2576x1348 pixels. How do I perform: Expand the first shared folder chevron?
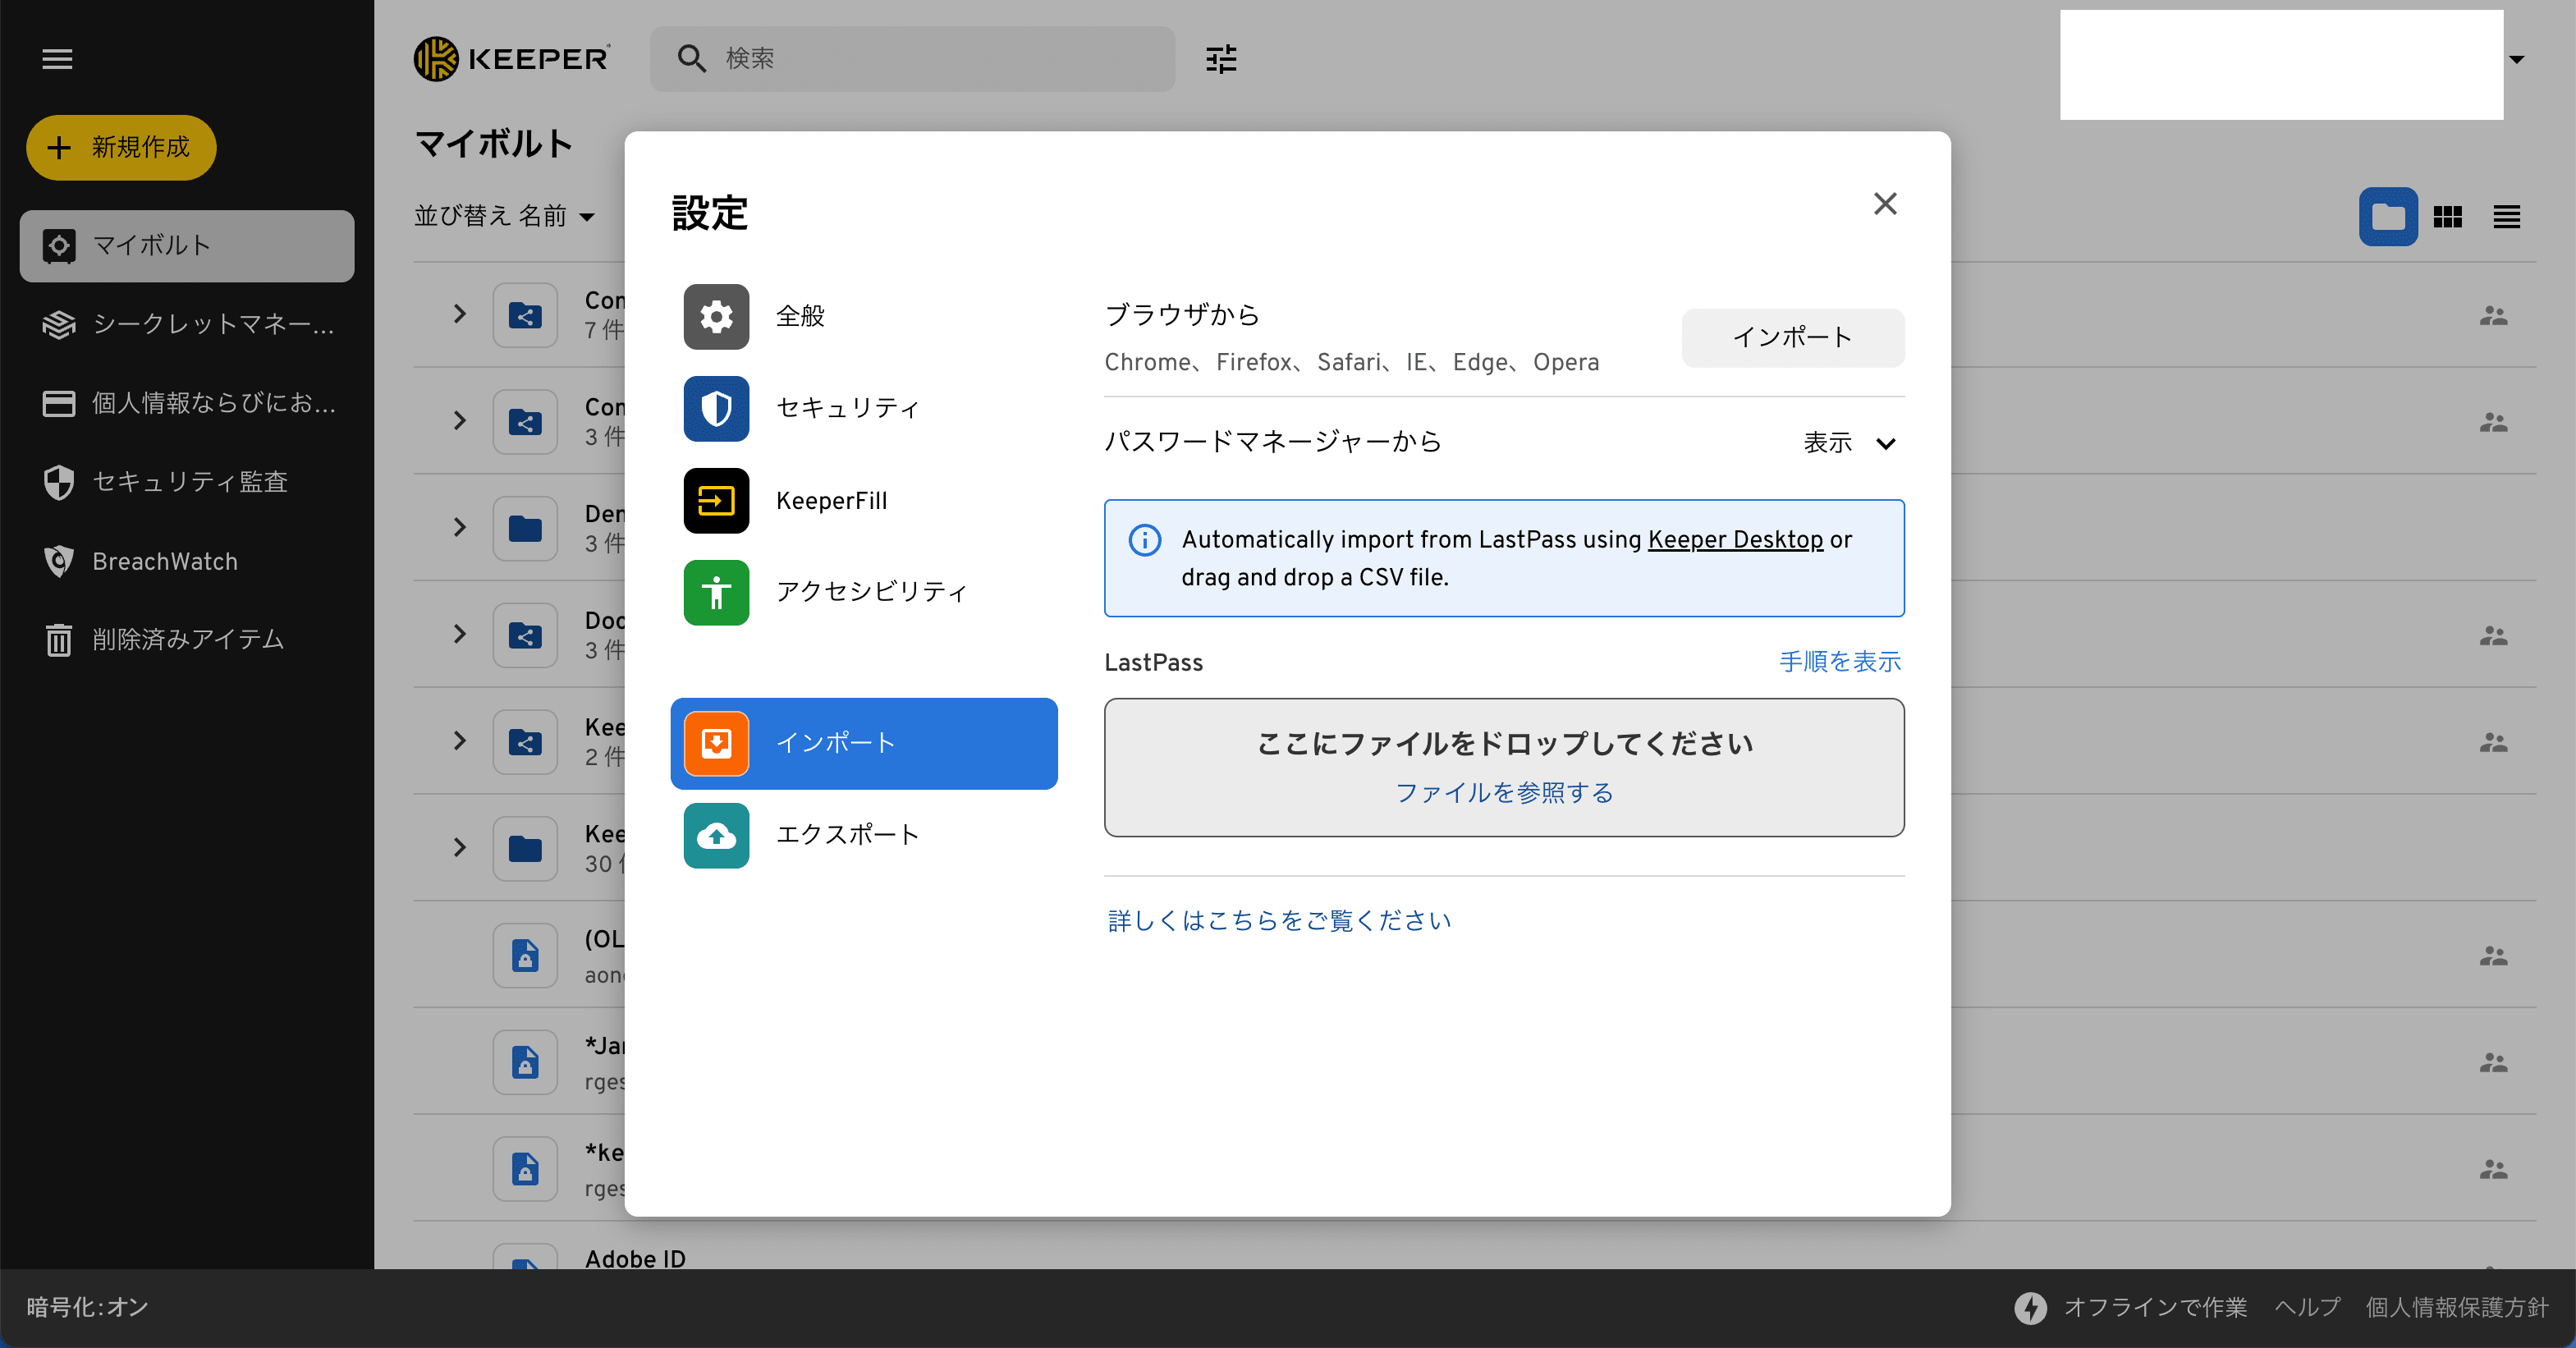click(x=459, y=314)
